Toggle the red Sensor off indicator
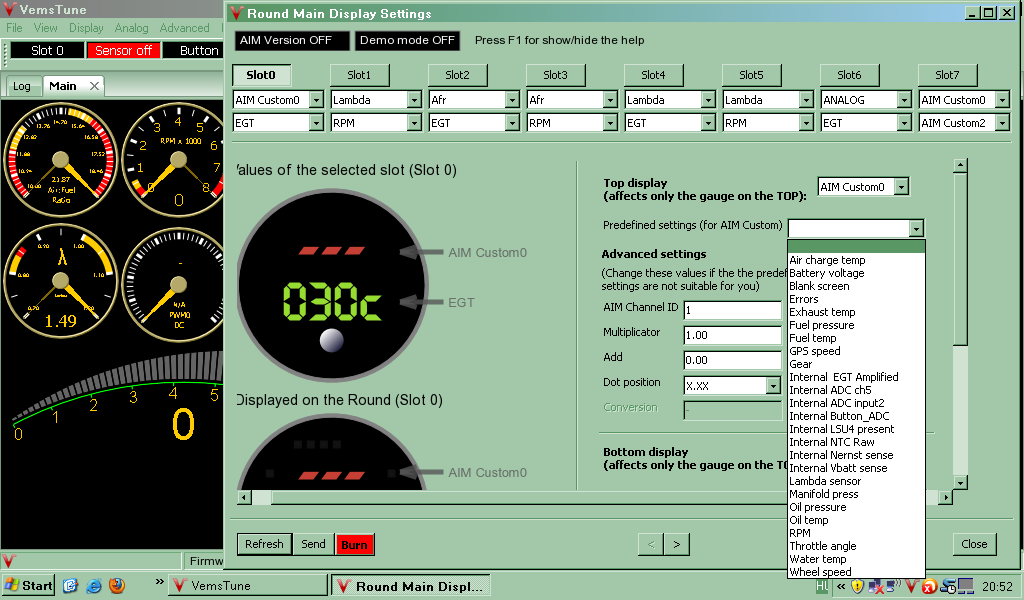The image size is (1024, 600). click(x=123, y=50)
